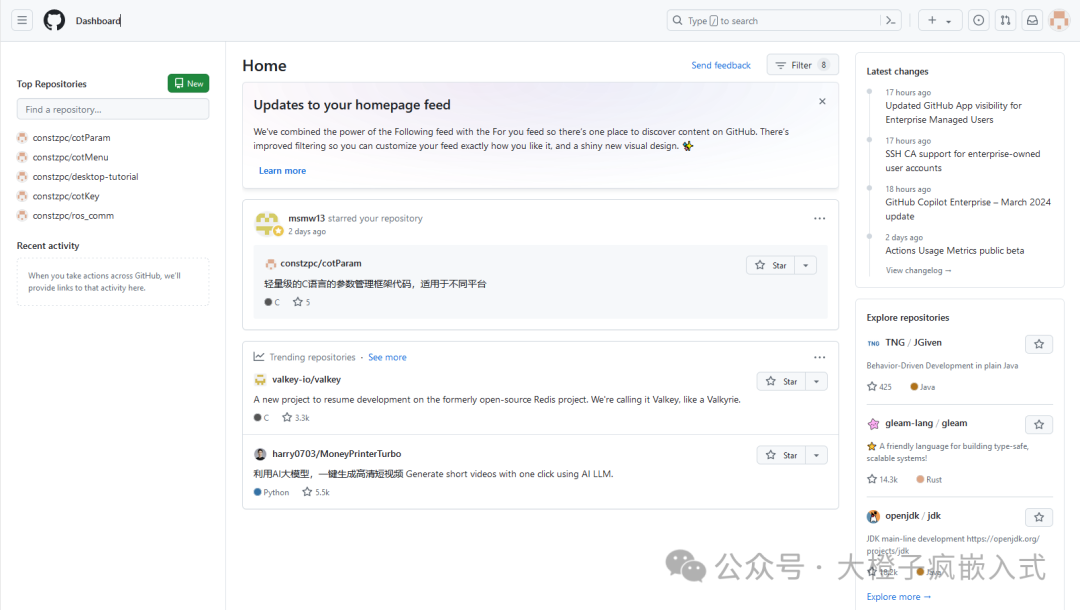Star the TNG/JGiven repository
This screenshot has height=610, width=1080.
[1039, 344]
